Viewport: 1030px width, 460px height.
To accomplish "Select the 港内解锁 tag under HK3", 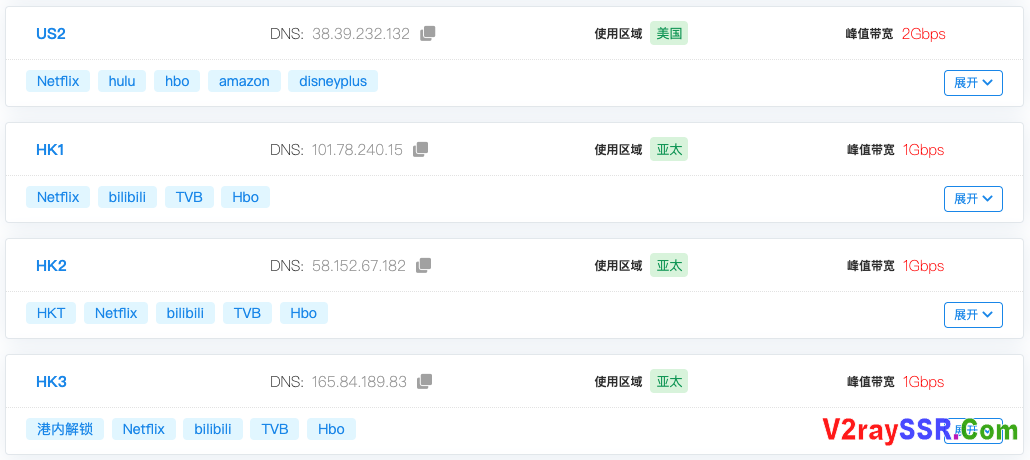I will pos(65,429).
